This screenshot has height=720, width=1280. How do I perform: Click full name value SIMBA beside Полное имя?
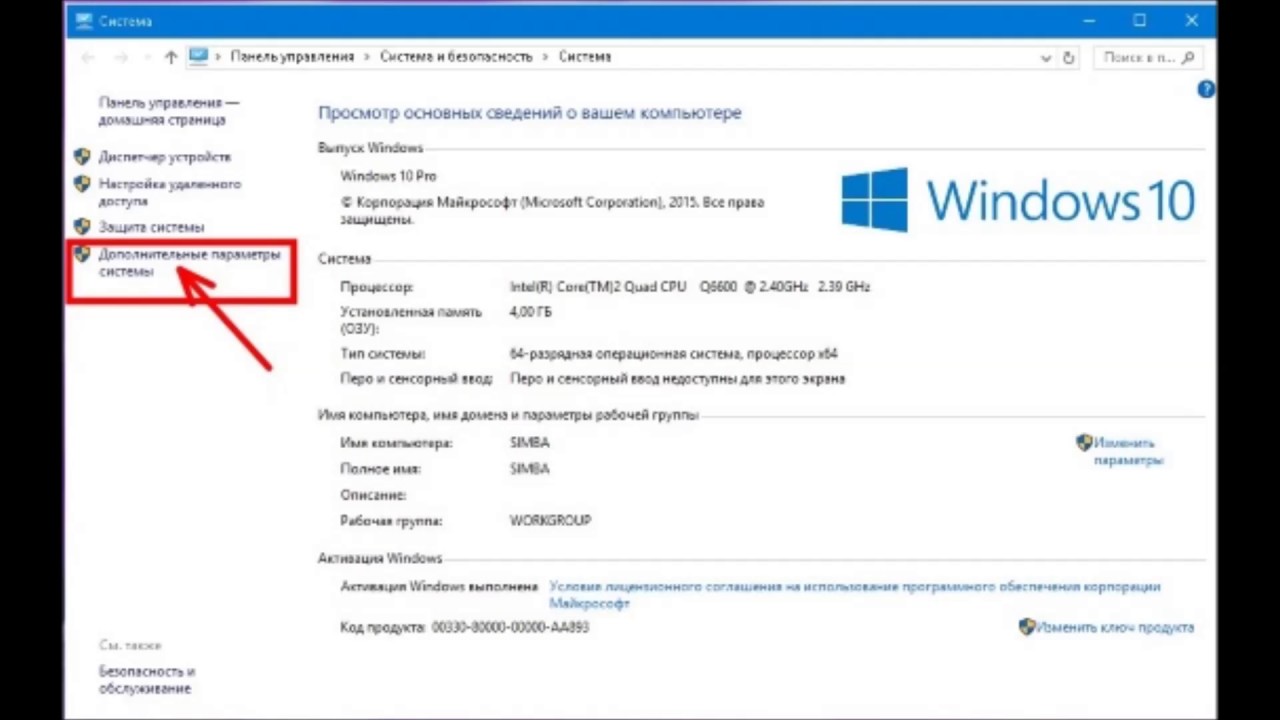coord(530,468)
